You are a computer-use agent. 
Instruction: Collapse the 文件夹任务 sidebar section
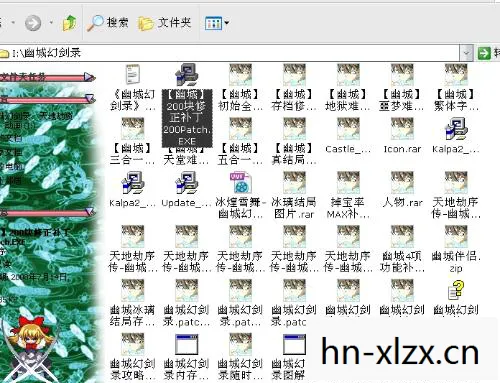point(89,77)
